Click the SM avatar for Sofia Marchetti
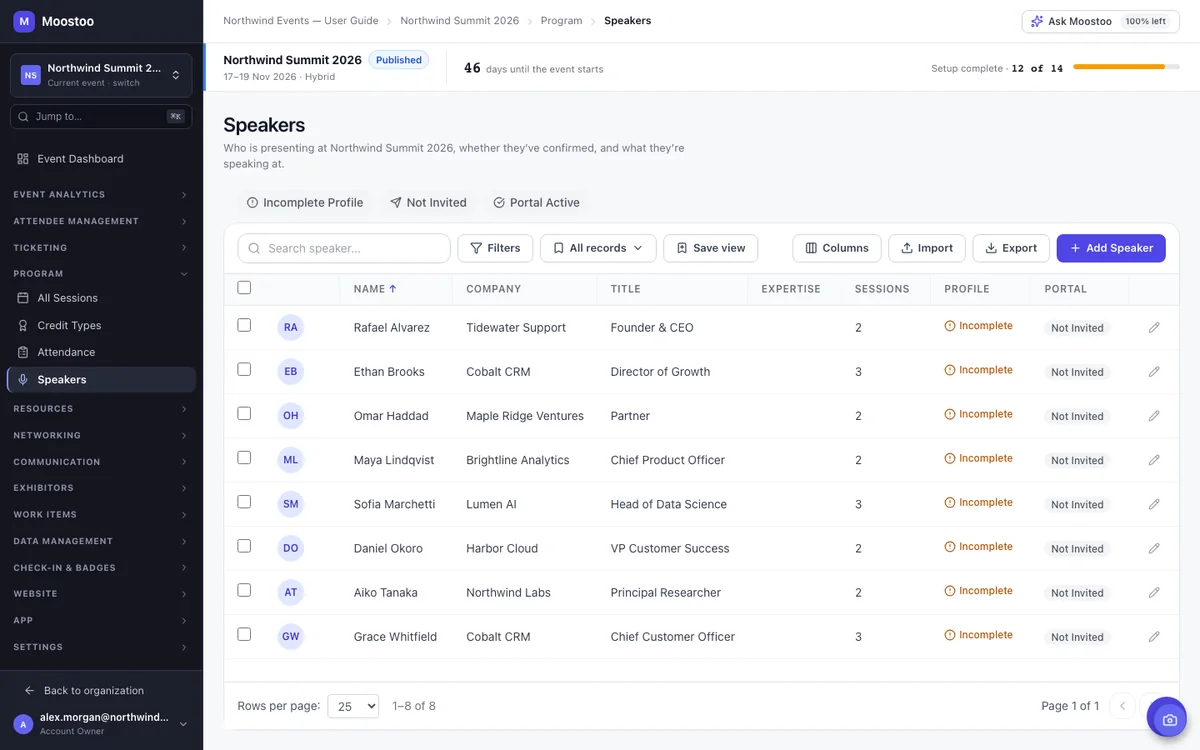Image resolution: width=1200 pixels, height=750 pixels. (291, 504)
